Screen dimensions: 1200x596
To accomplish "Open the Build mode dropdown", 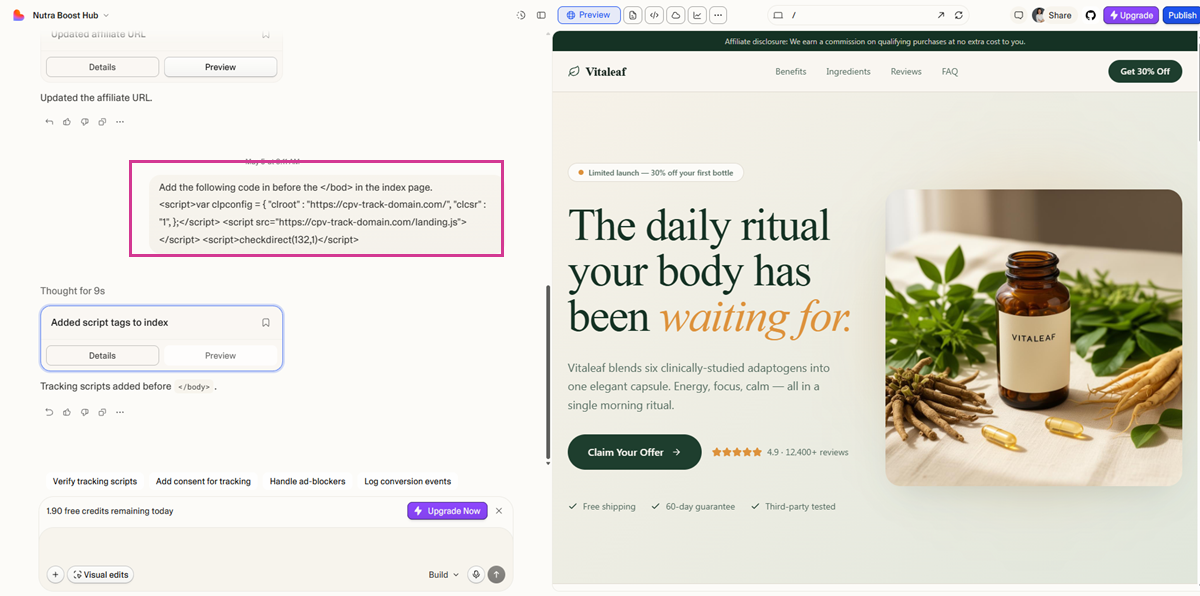I will click(x=444, y=575).
